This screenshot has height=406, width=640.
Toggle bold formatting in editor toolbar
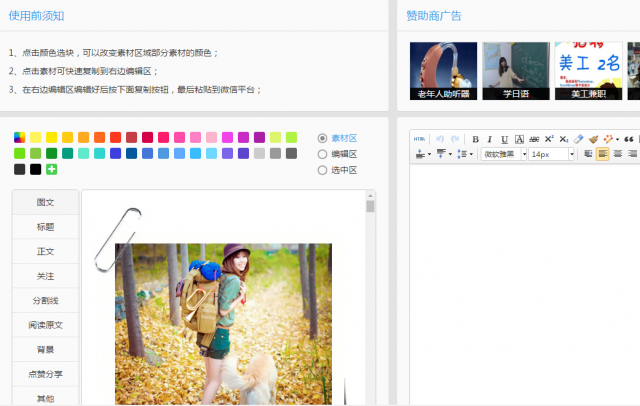click(475, 139)
